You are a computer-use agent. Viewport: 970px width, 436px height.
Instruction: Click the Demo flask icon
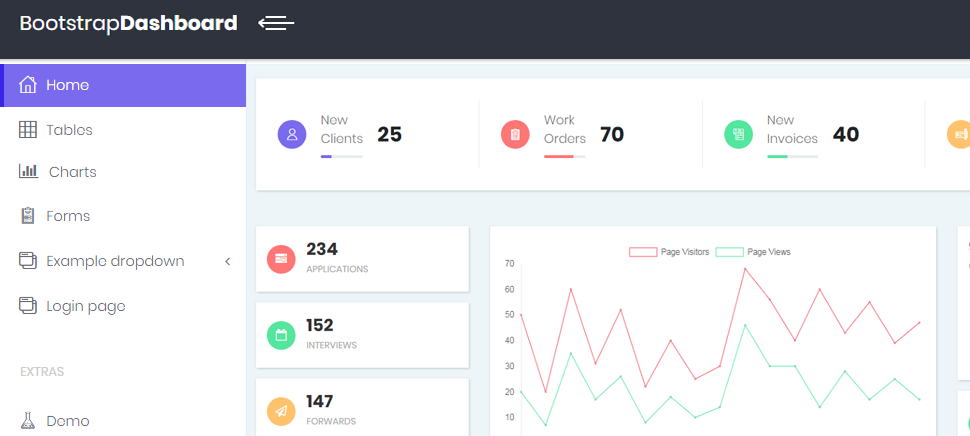[x=28, y=421]
